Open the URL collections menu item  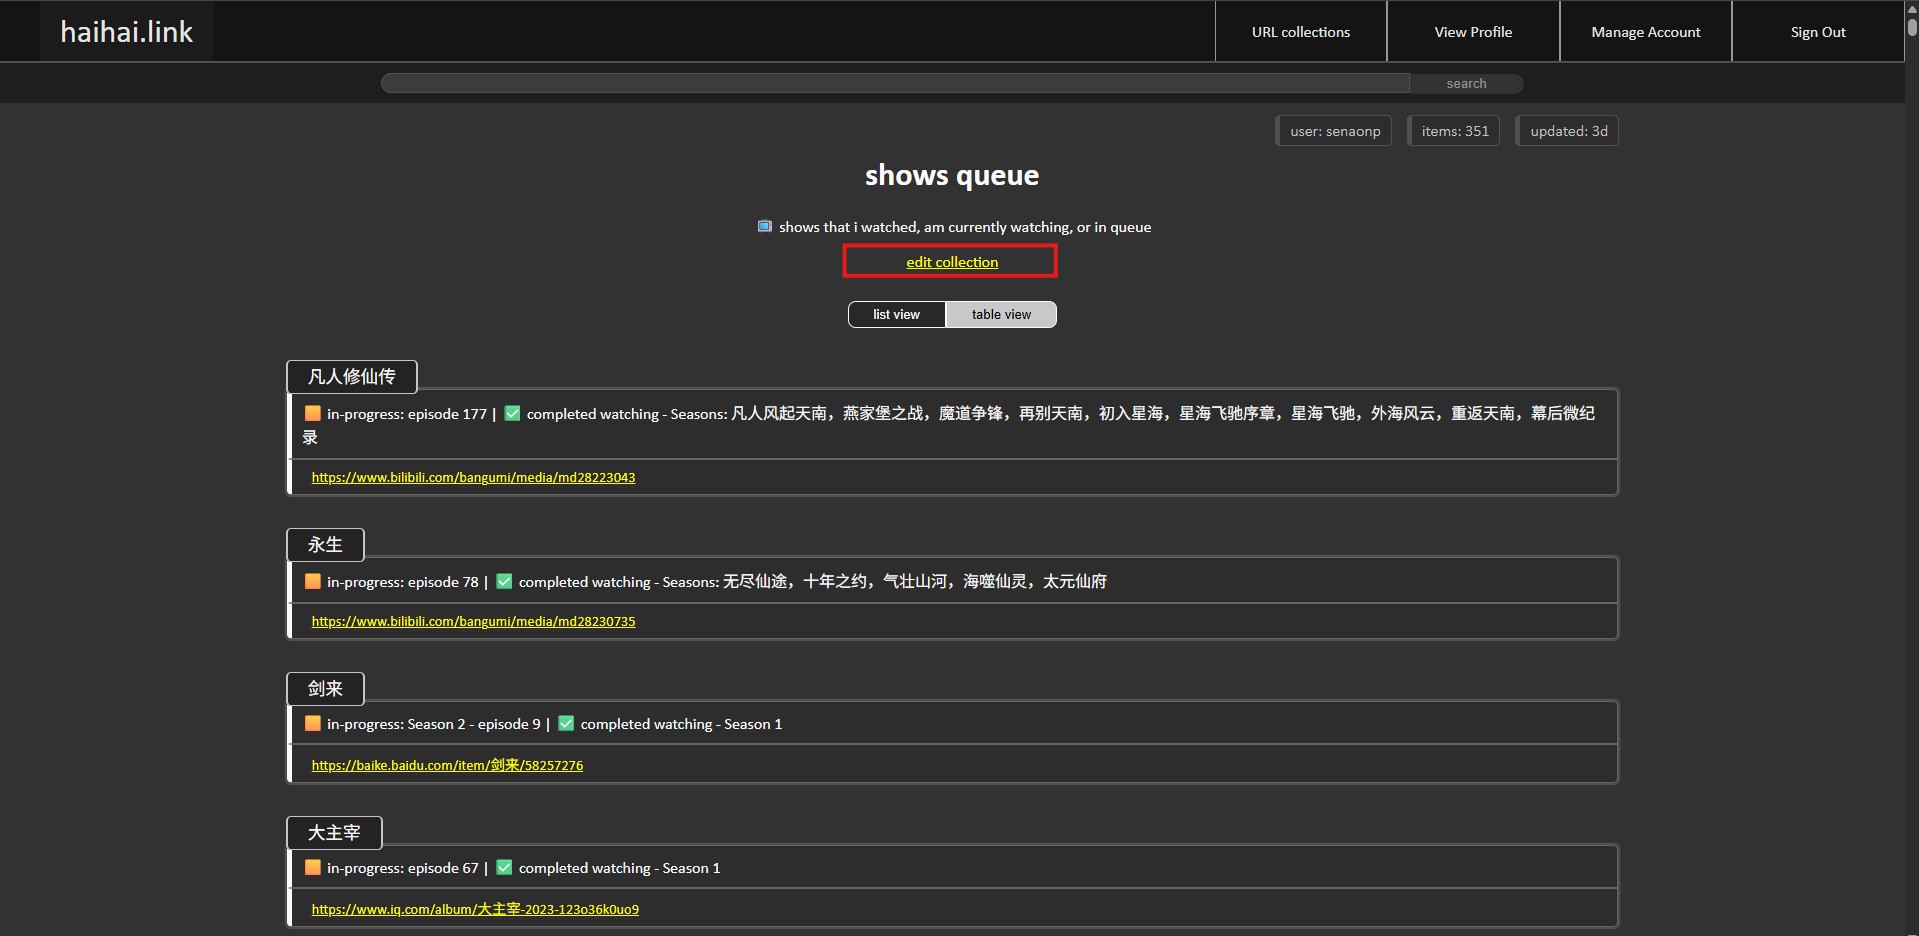point(1300,32)
